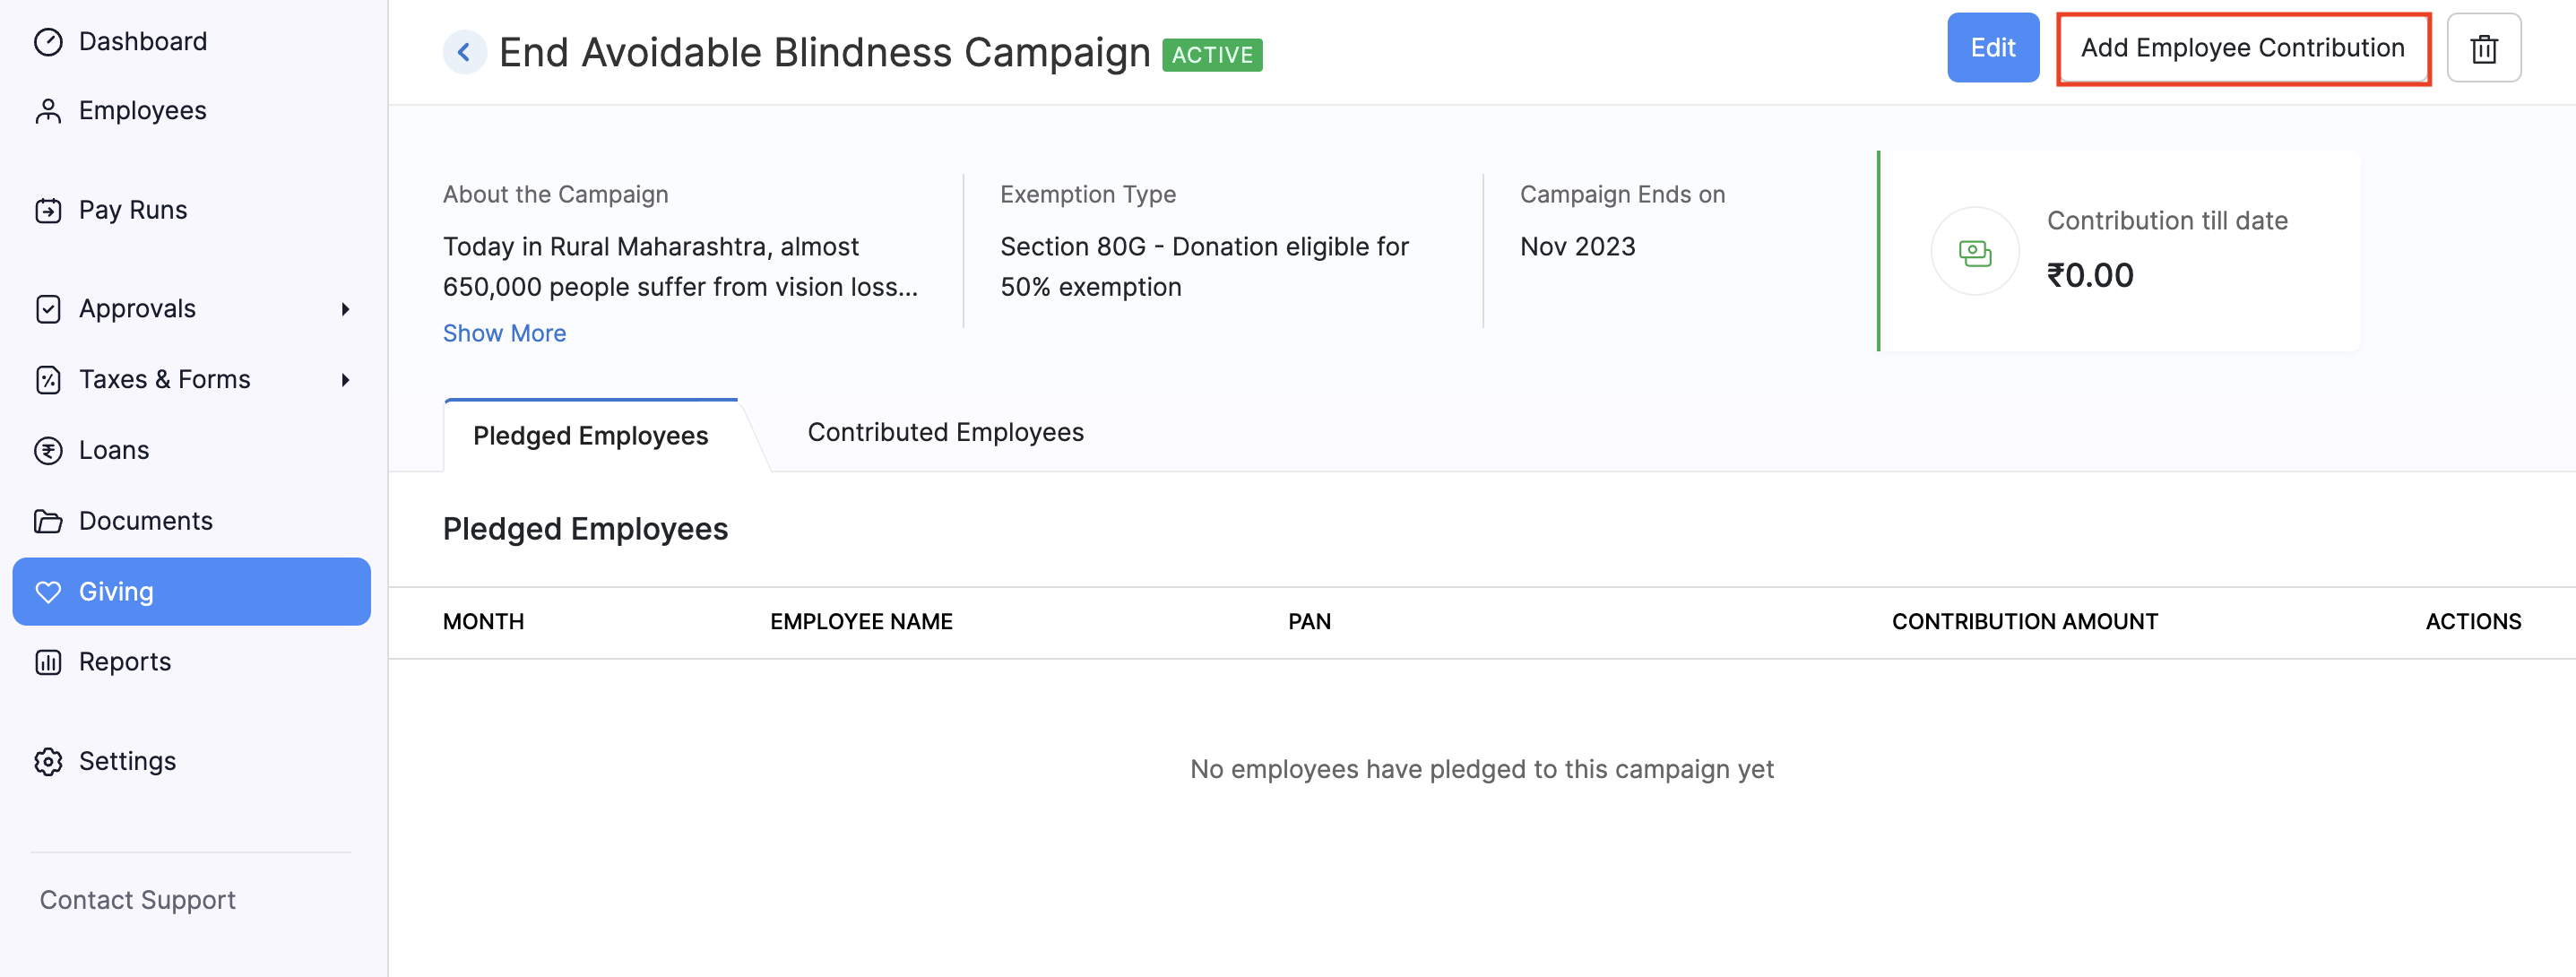Click the Settings gear icon

coord(48,762)
